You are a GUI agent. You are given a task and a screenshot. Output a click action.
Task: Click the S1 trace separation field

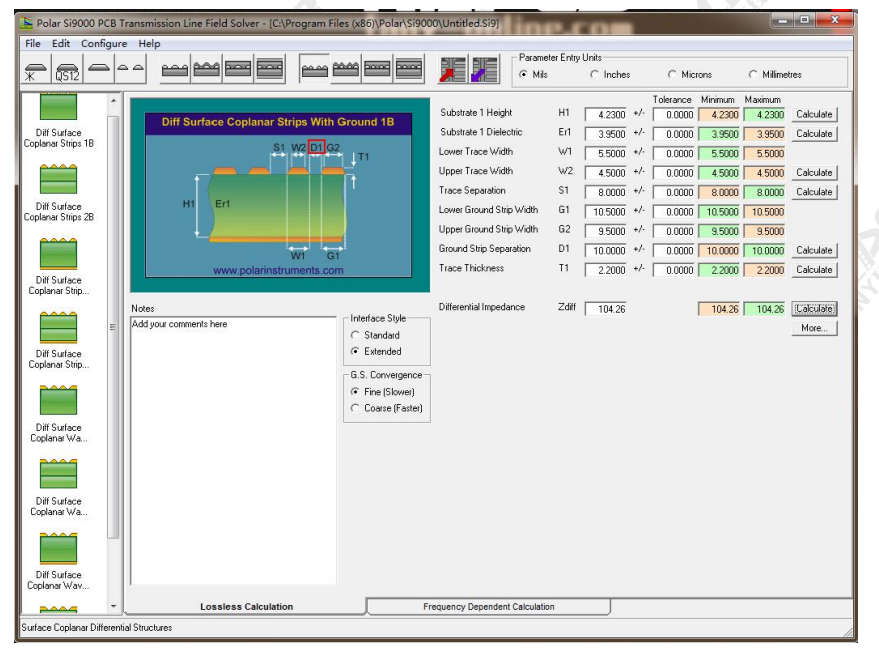605,192
